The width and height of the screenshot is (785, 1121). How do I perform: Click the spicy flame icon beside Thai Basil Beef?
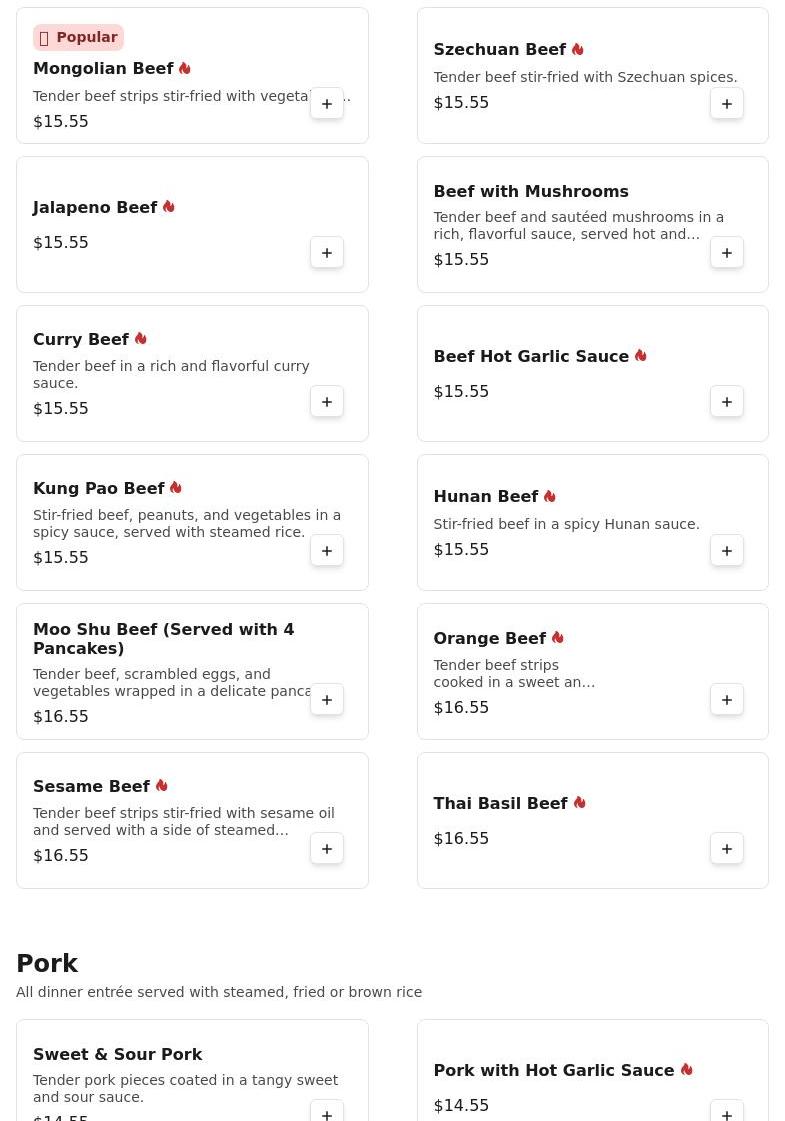[580, 803]
